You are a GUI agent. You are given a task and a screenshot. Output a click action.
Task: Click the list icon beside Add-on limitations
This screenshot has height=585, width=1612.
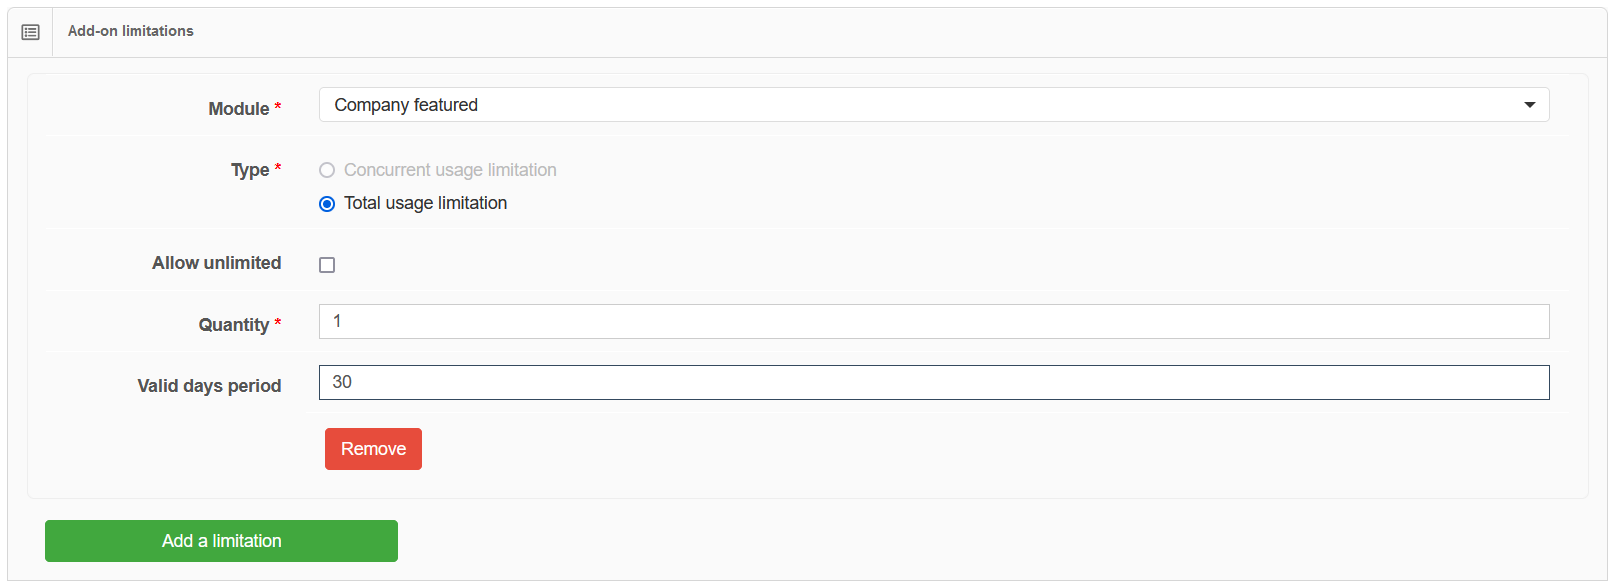point(30,32)
